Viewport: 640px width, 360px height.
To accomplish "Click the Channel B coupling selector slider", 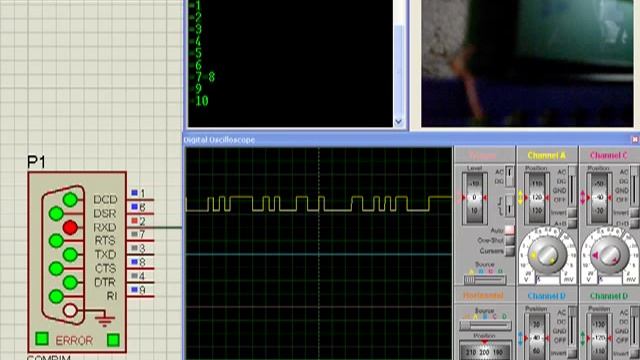I will (572, 326).
